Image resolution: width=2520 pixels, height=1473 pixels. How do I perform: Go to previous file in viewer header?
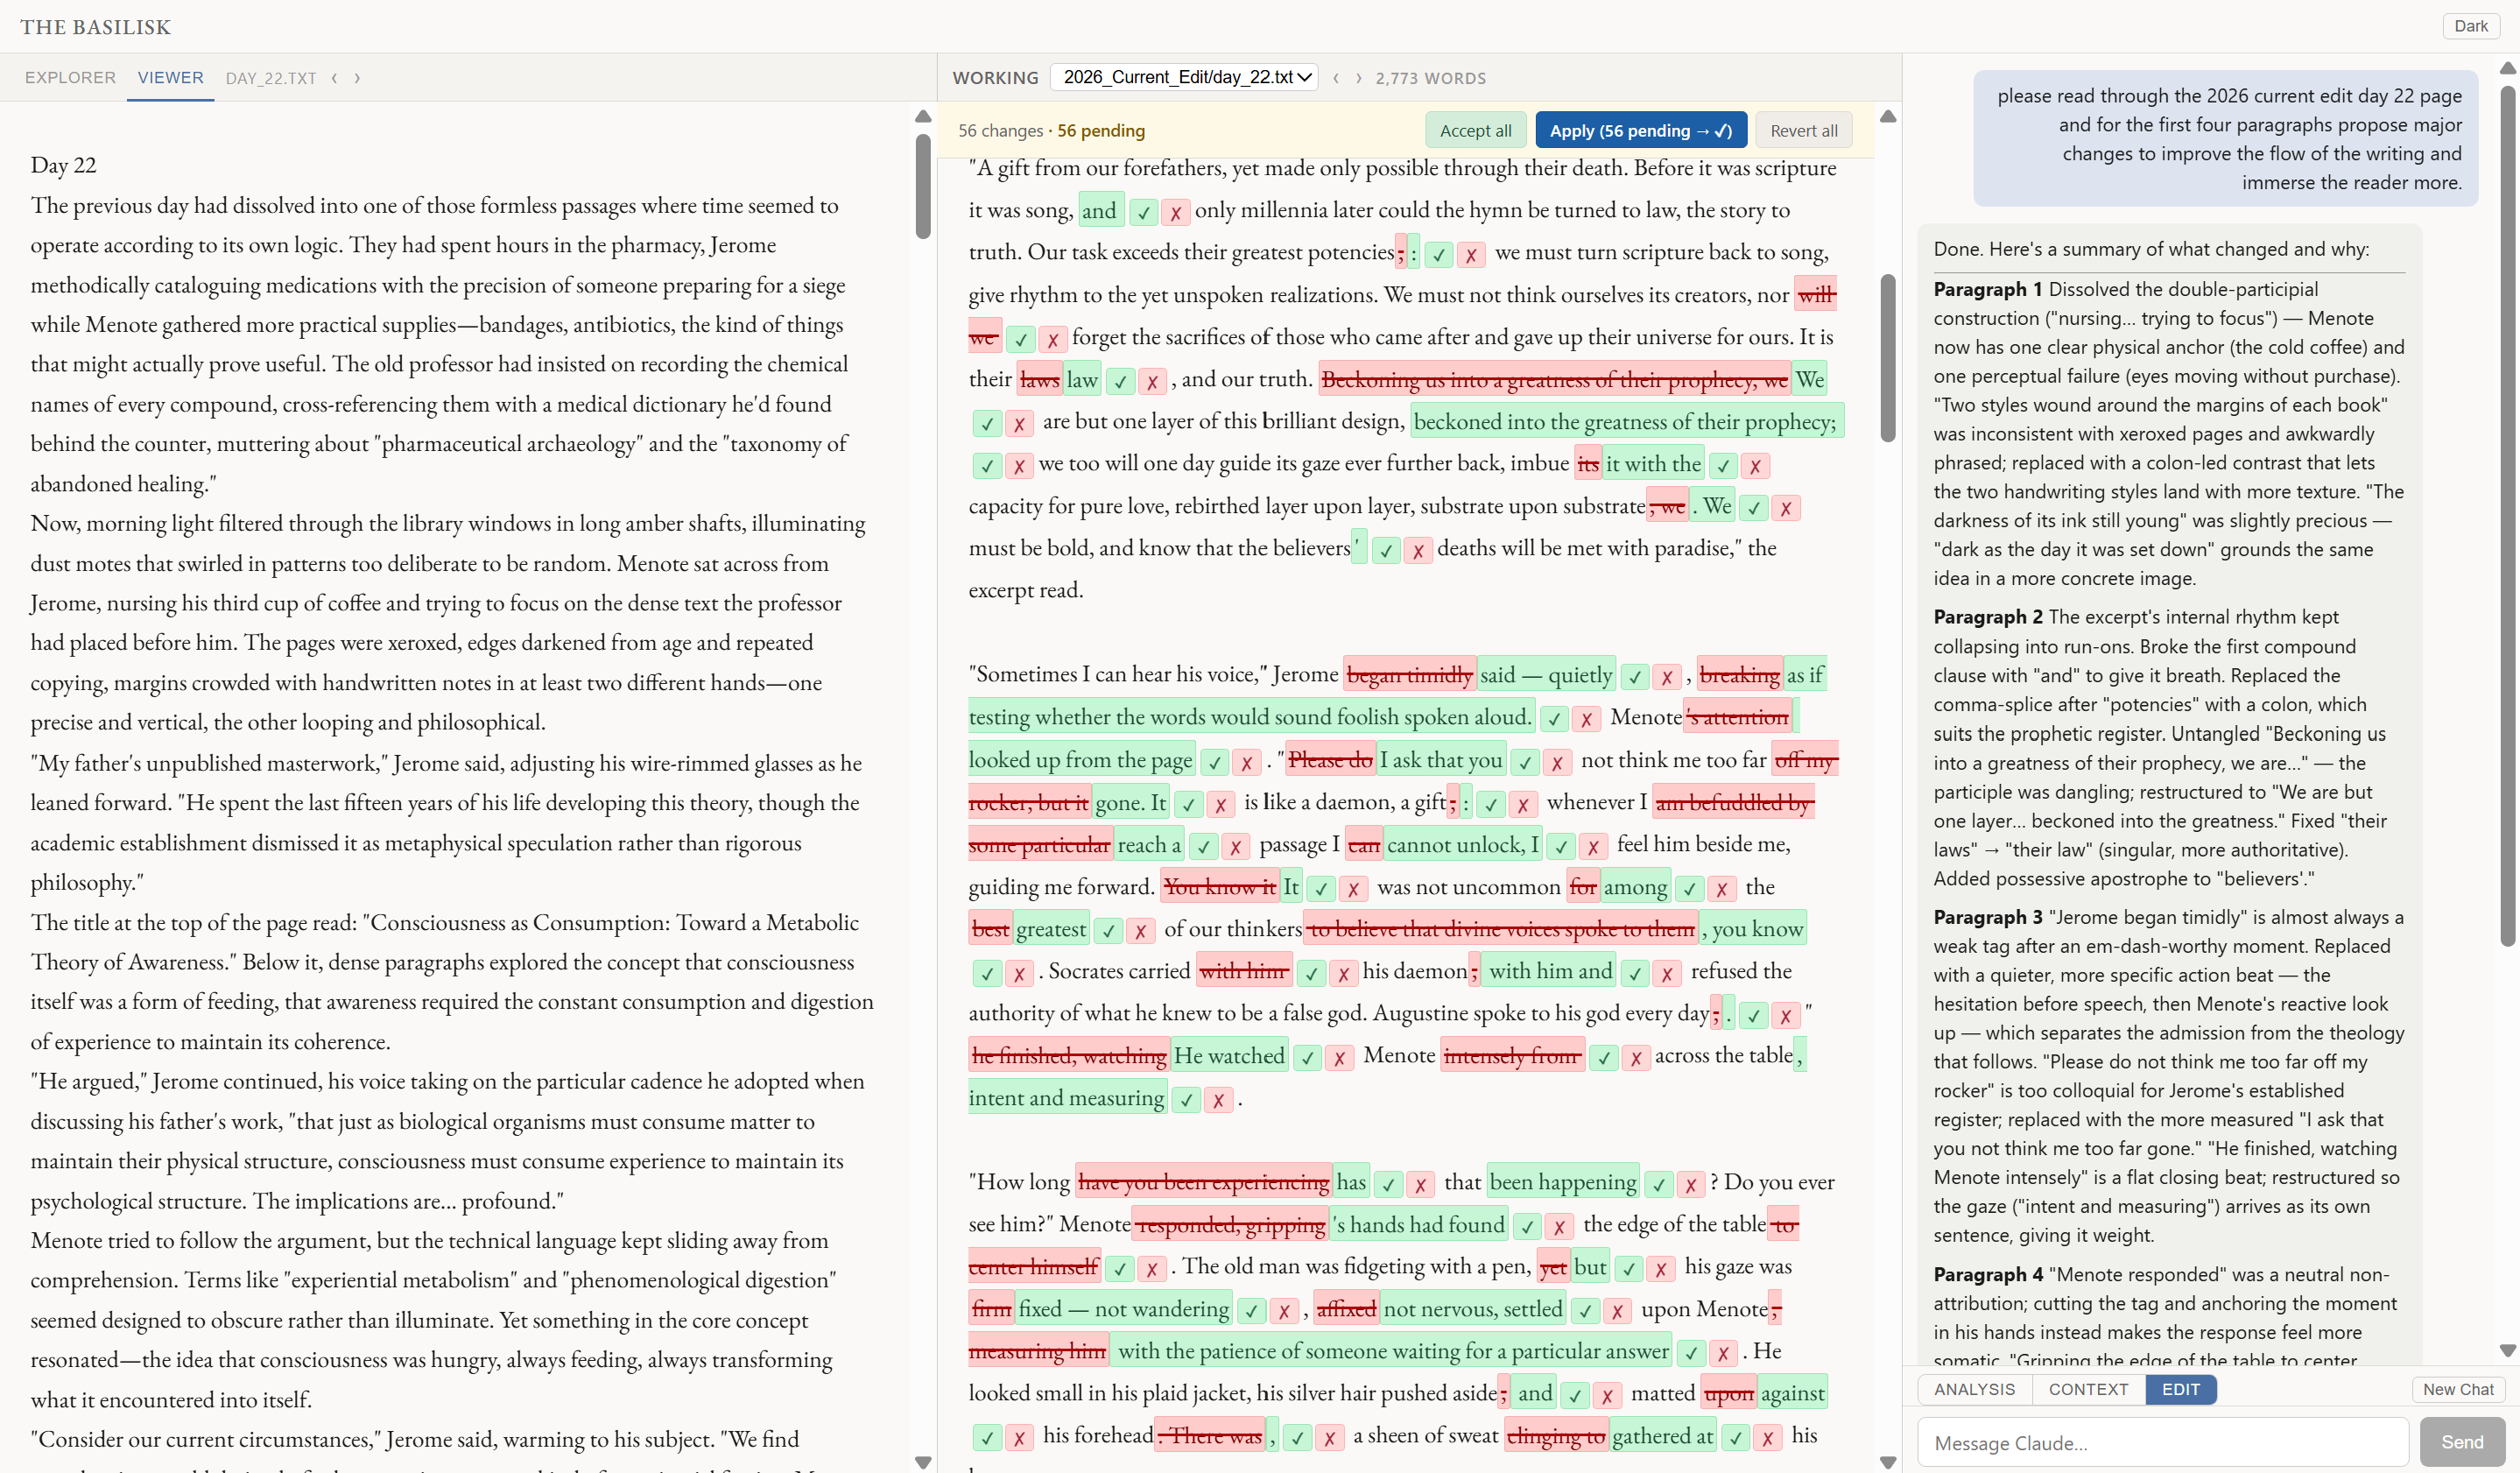tap(334, 77)
